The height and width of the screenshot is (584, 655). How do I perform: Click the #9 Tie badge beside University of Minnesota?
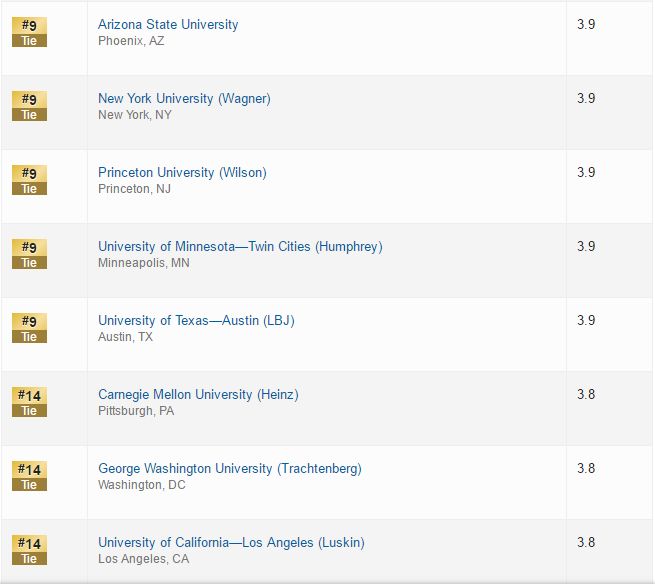pos(29,254)
